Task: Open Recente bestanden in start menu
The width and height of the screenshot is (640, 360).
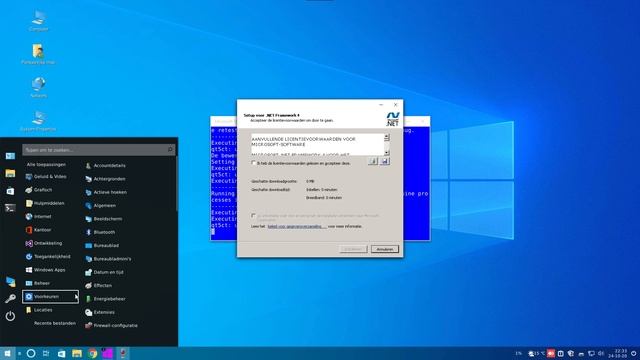Action: coord(55,323)
